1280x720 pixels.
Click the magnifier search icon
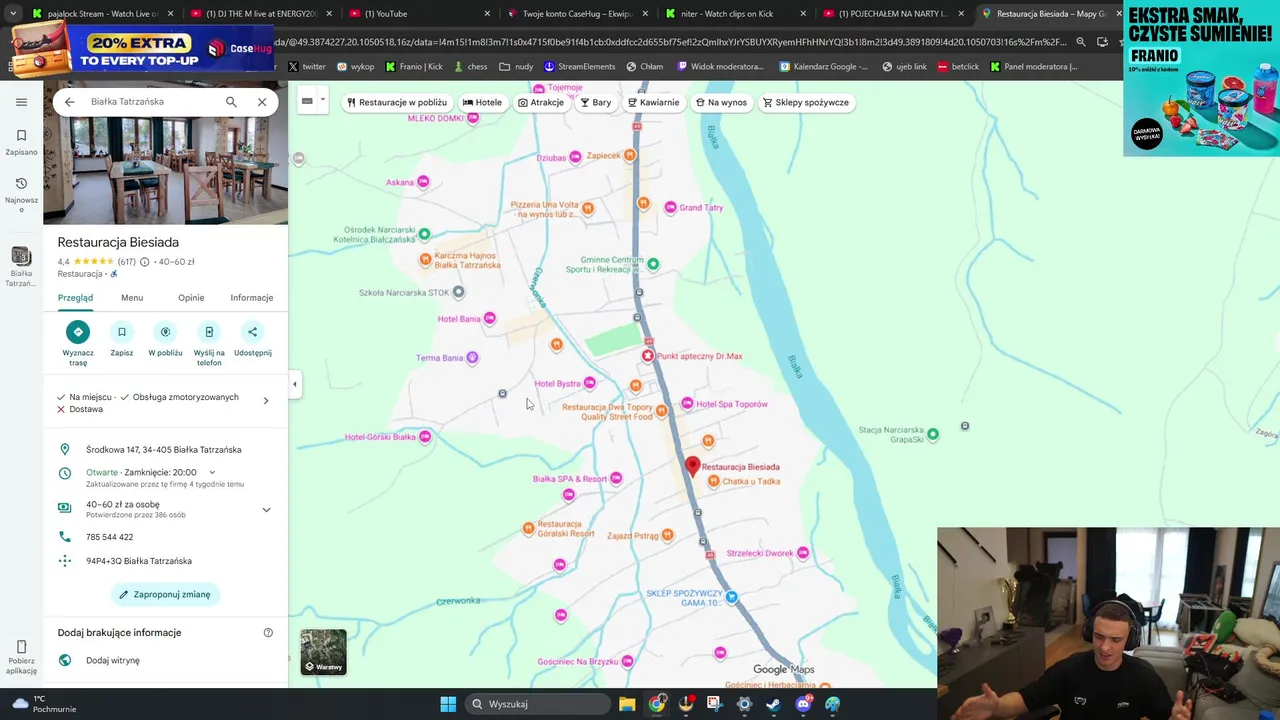231,102
